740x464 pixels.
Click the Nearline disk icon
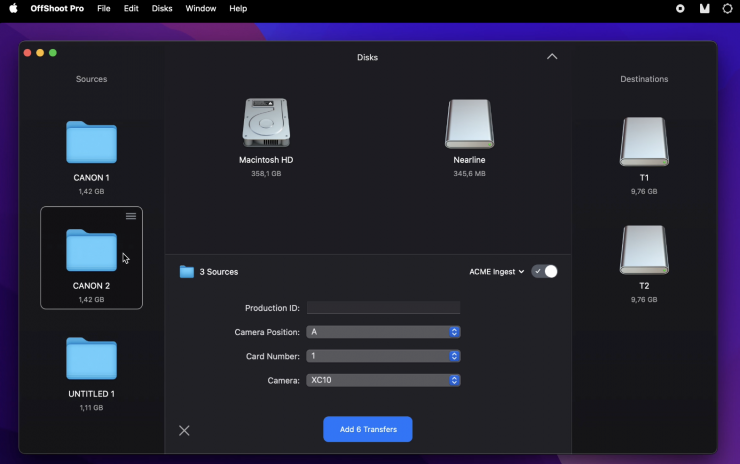[469, 124]
